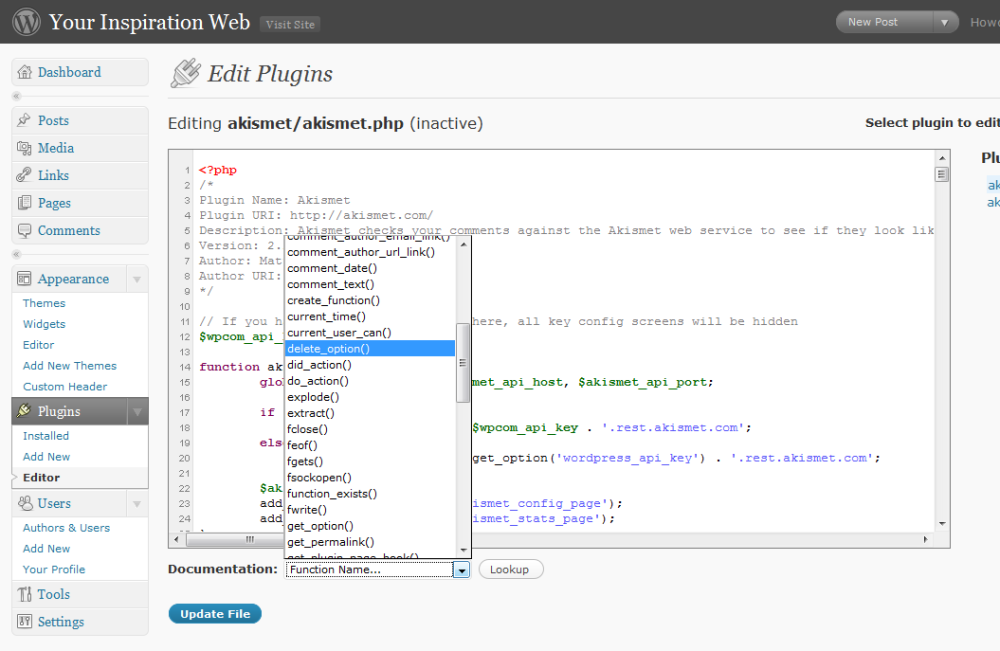
Task: Click Add New under Plugins
Action: [x=47, y=457]
